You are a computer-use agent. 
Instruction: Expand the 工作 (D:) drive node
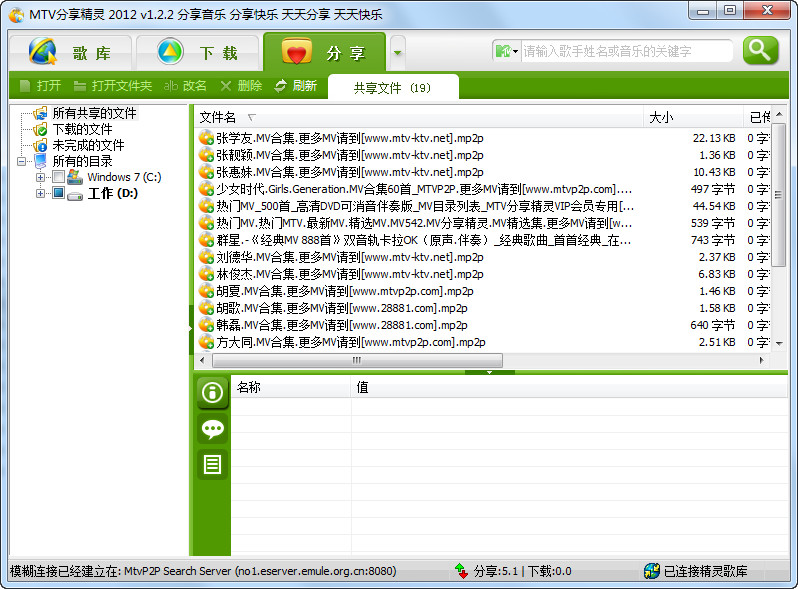40,193
